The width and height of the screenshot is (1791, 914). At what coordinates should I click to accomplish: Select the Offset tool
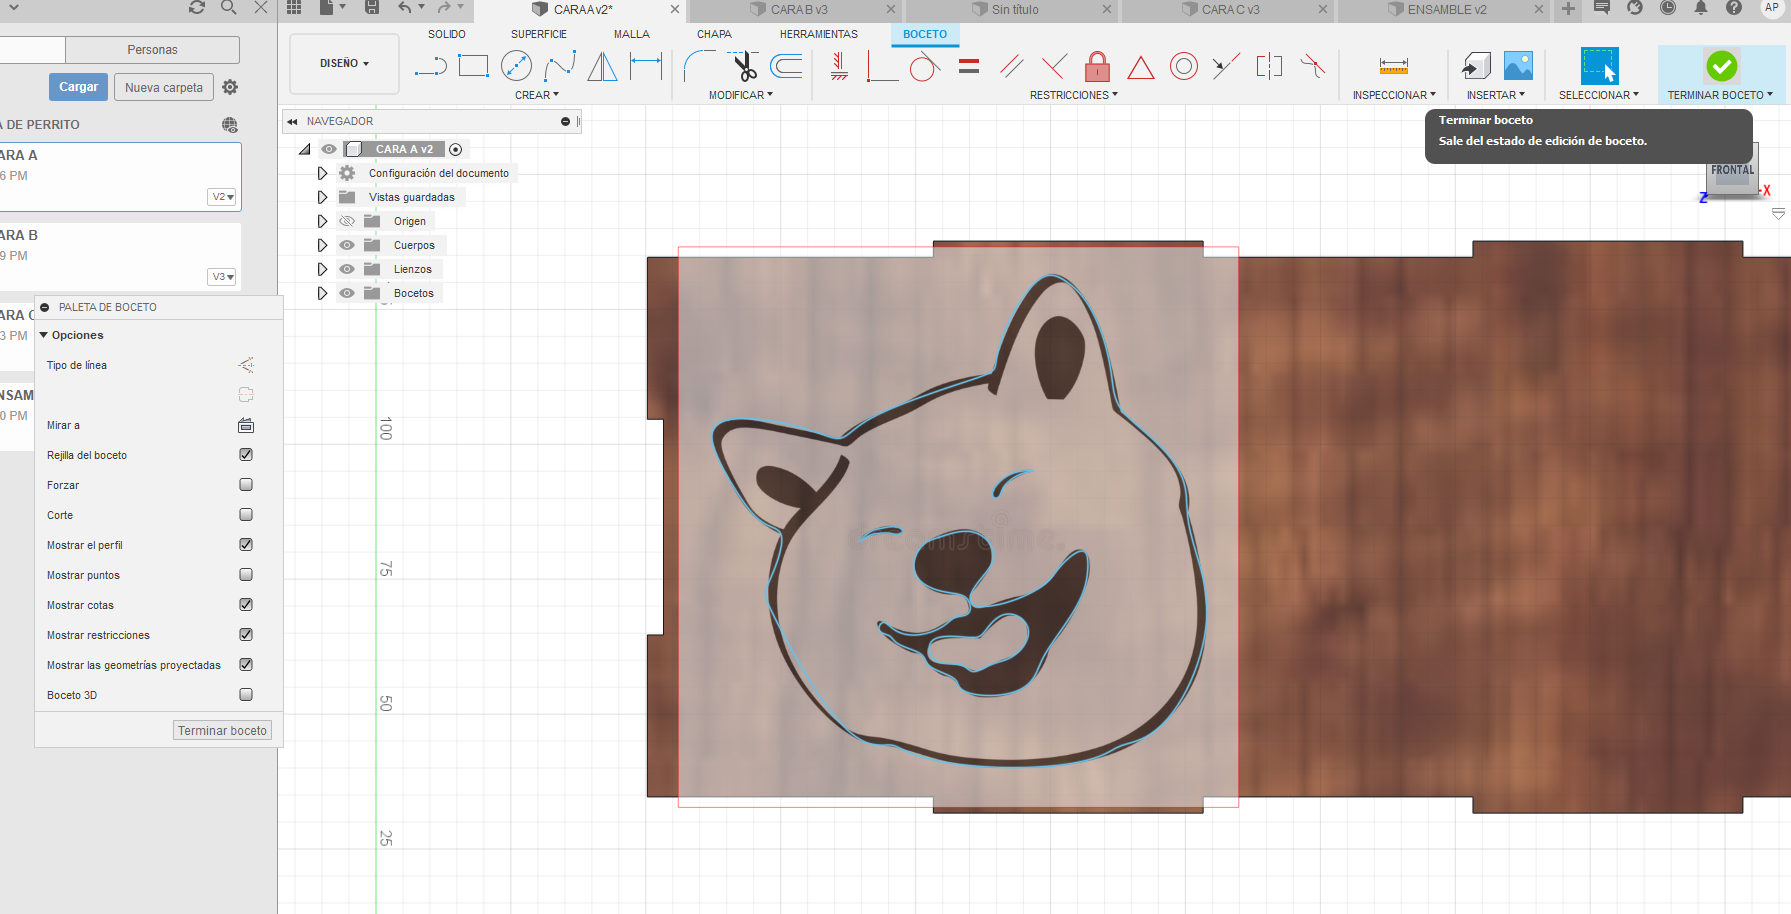[787, 67]
